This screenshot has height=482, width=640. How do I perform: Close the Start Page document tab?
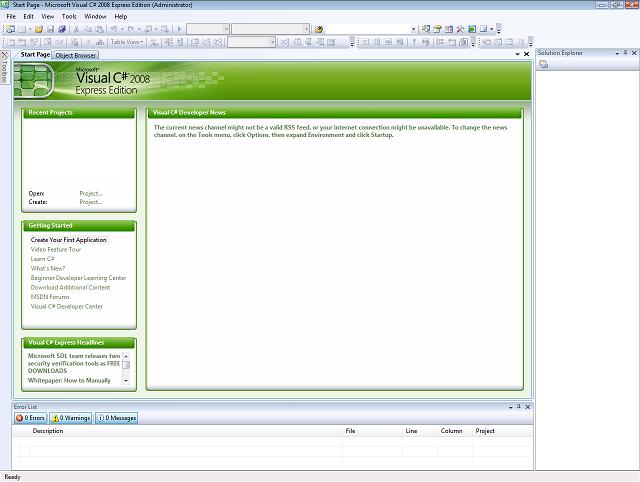pyautogui.click(x=527, y=54)
